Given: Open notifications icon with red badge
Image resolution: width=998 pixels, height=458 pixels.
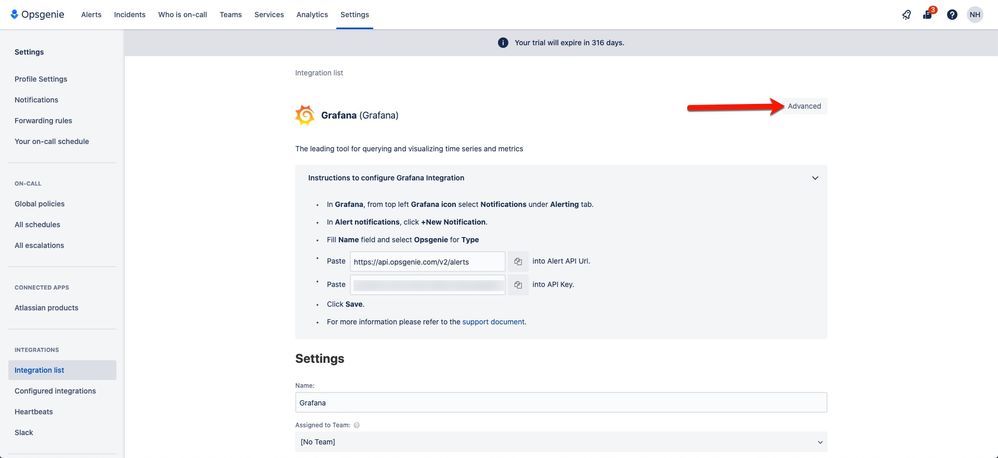Looking at the screenshot, I should 928,14.
